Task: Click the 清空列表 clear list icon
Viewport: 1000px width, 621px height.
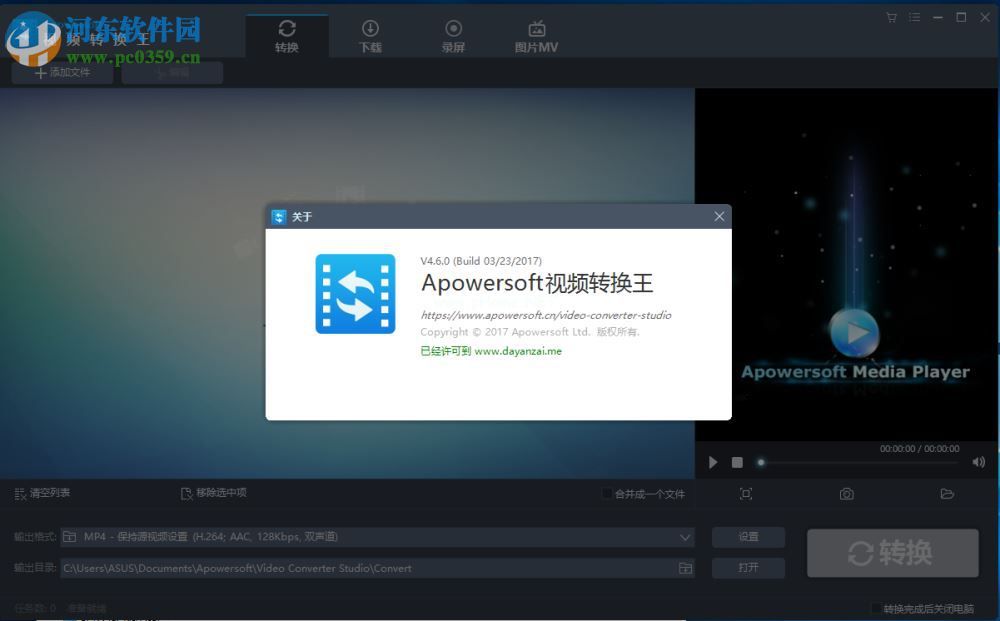Action: [x=20, y=493]
